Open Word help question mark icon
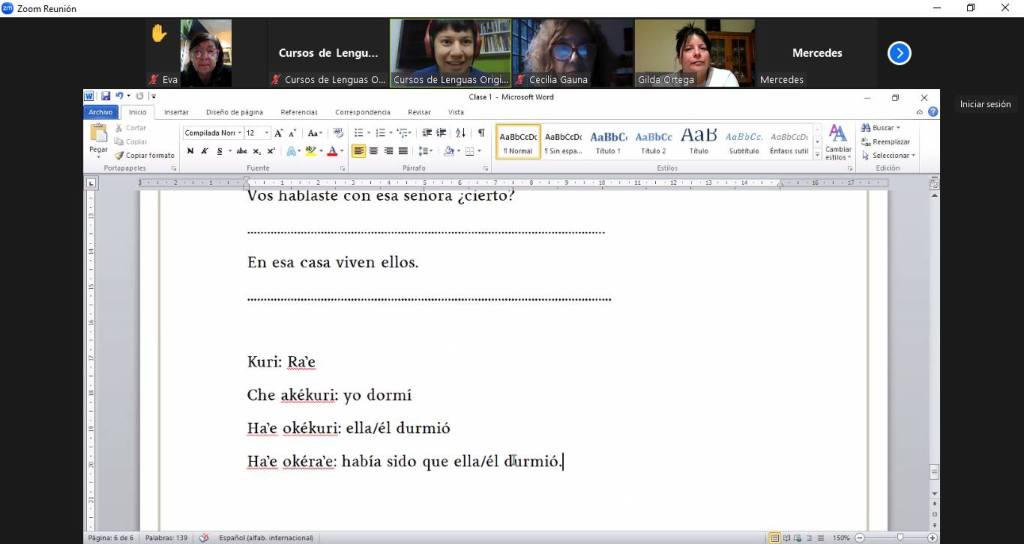Image resolution: width=1024 pixels, height=544 pixels. tap(932, 112)
